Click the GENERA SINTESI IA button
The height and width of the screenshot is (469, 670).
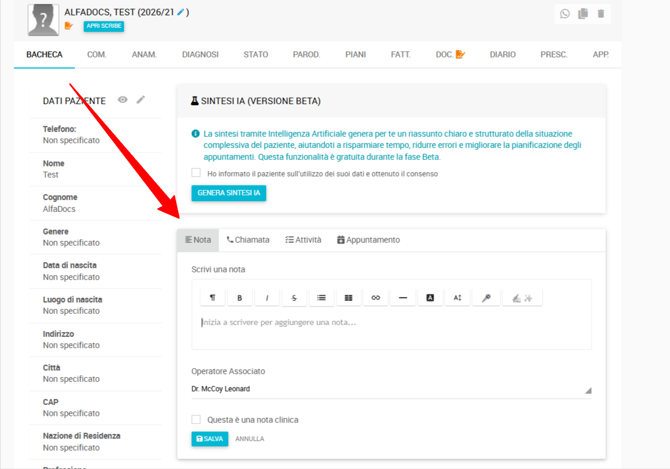(229, 193)
